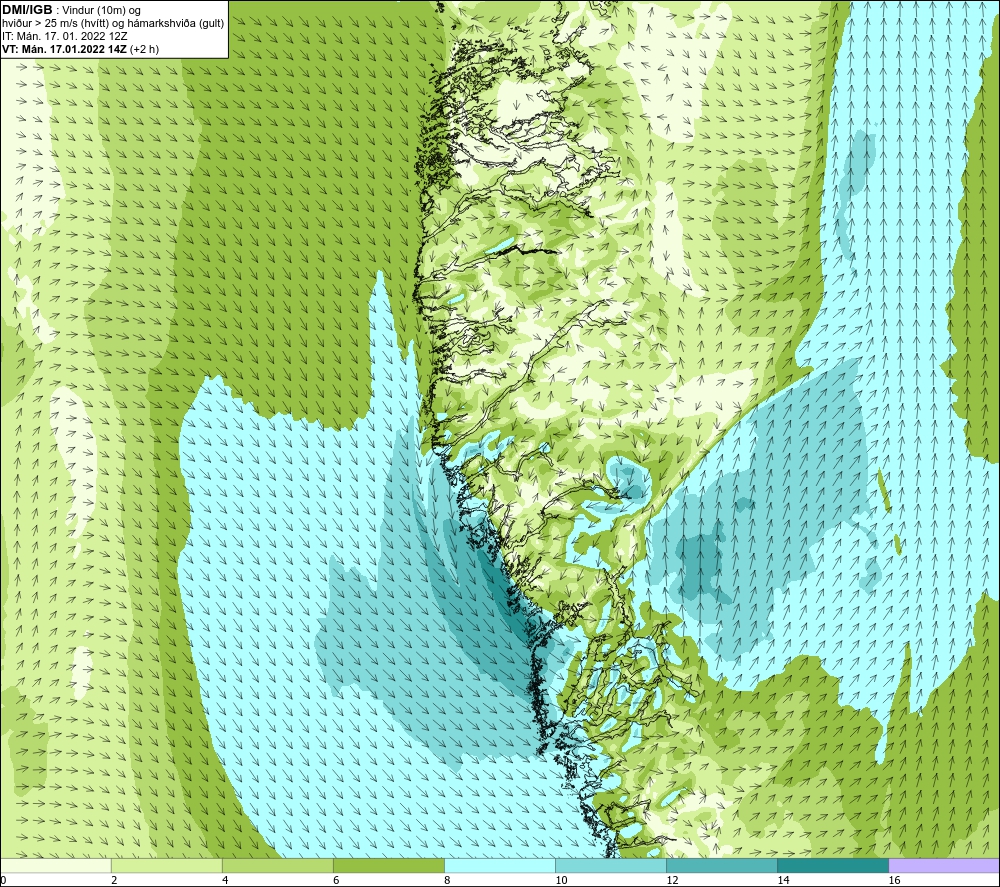This screenshot has height=887, width=1000.
Task: Click the 12–14 m/s teal legend swatch
Action: (722, 865)
